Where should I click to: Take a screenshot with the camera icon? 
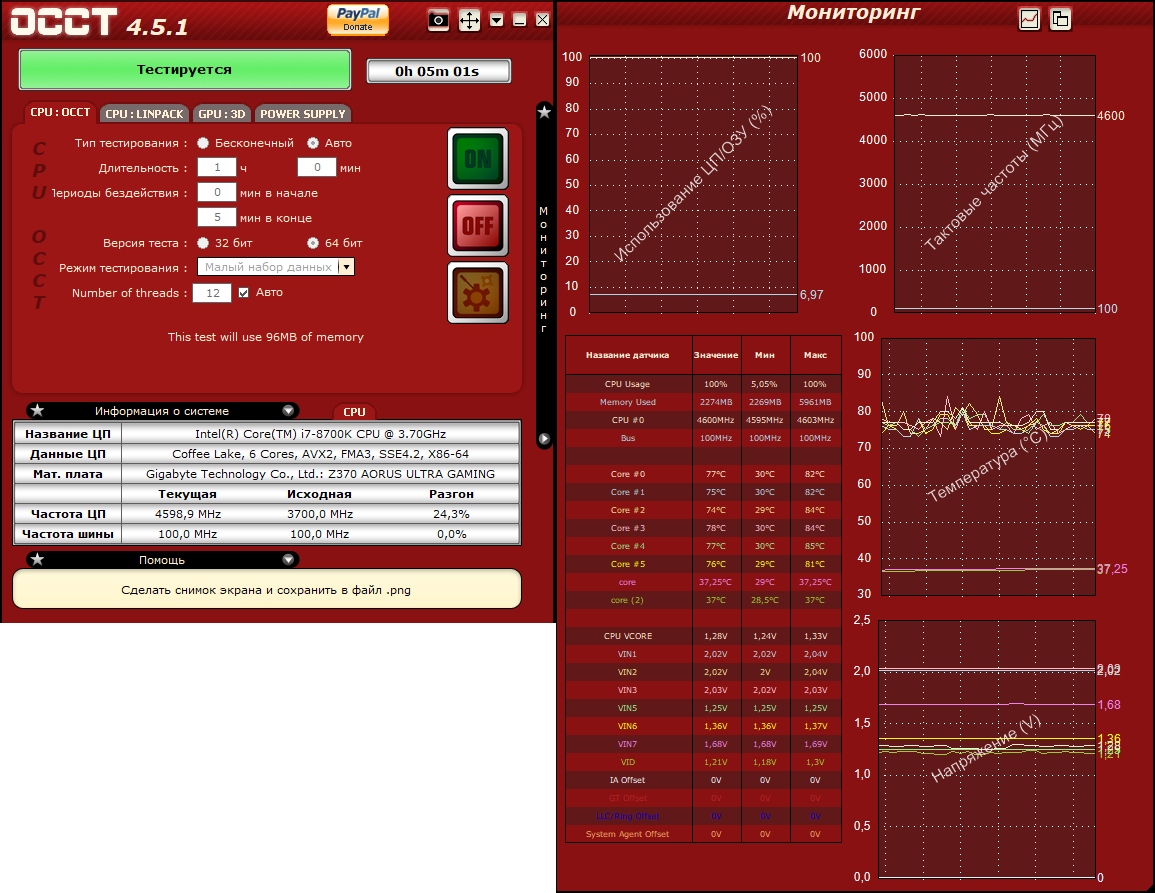tap(438, 20)
